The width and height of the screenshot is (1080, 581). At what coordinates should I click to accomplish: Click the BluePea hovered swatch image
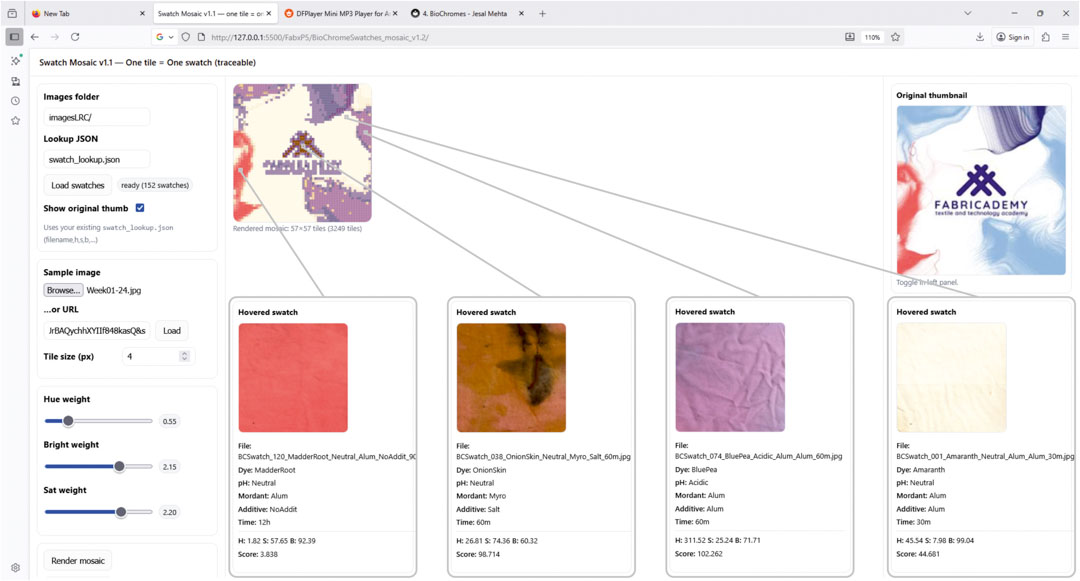pyautogui.click(x=730, y=377)
